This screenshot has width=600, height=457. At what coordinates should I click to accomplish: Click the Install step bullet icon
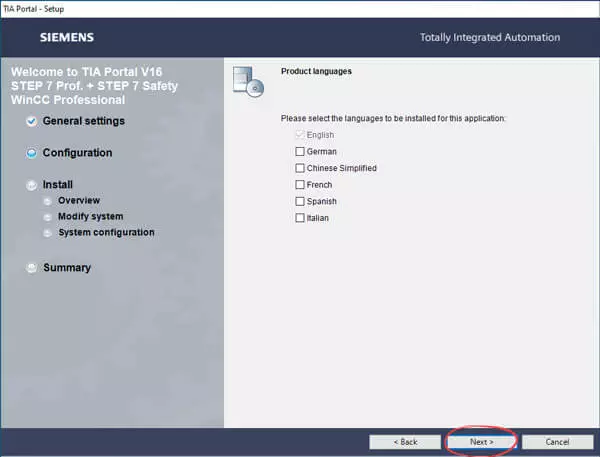32,185
